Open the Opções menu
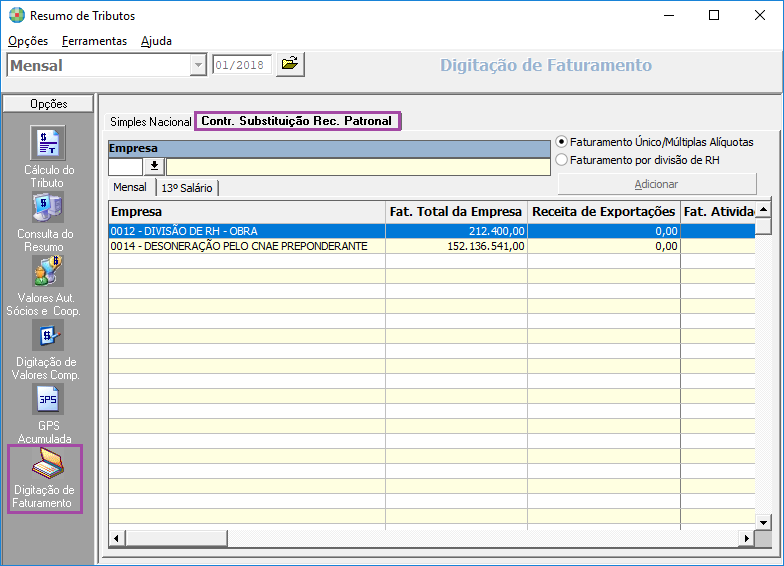Viewport: 784px width, 566px height. (x=28, y=41)
